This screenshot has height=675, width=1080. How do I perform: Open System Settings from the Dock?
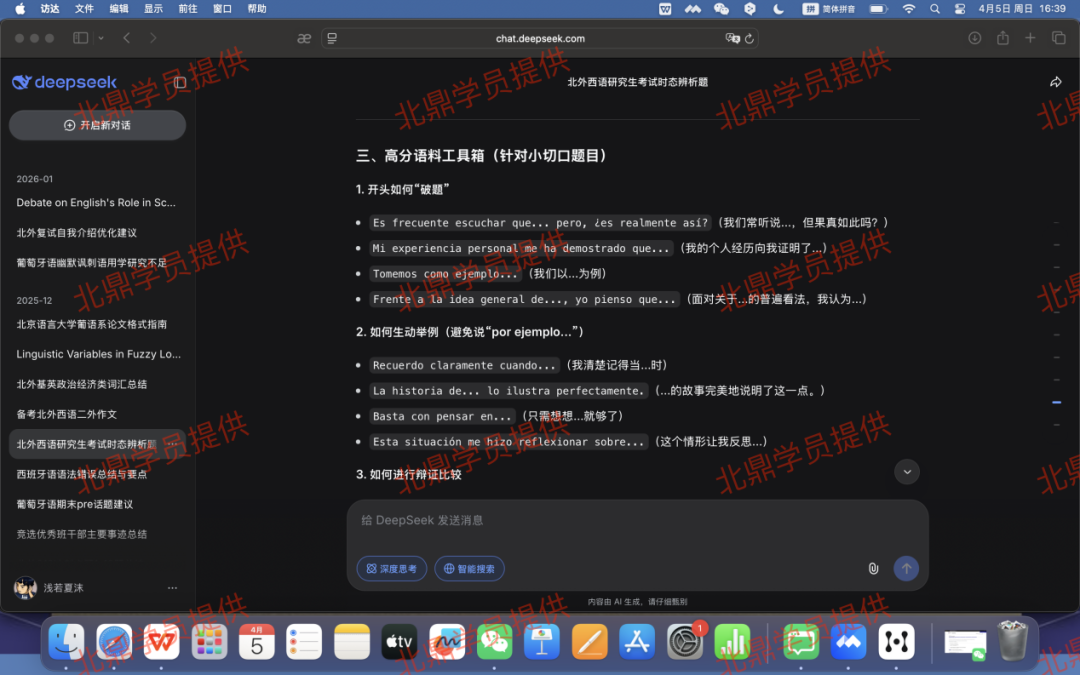point(685,641)
